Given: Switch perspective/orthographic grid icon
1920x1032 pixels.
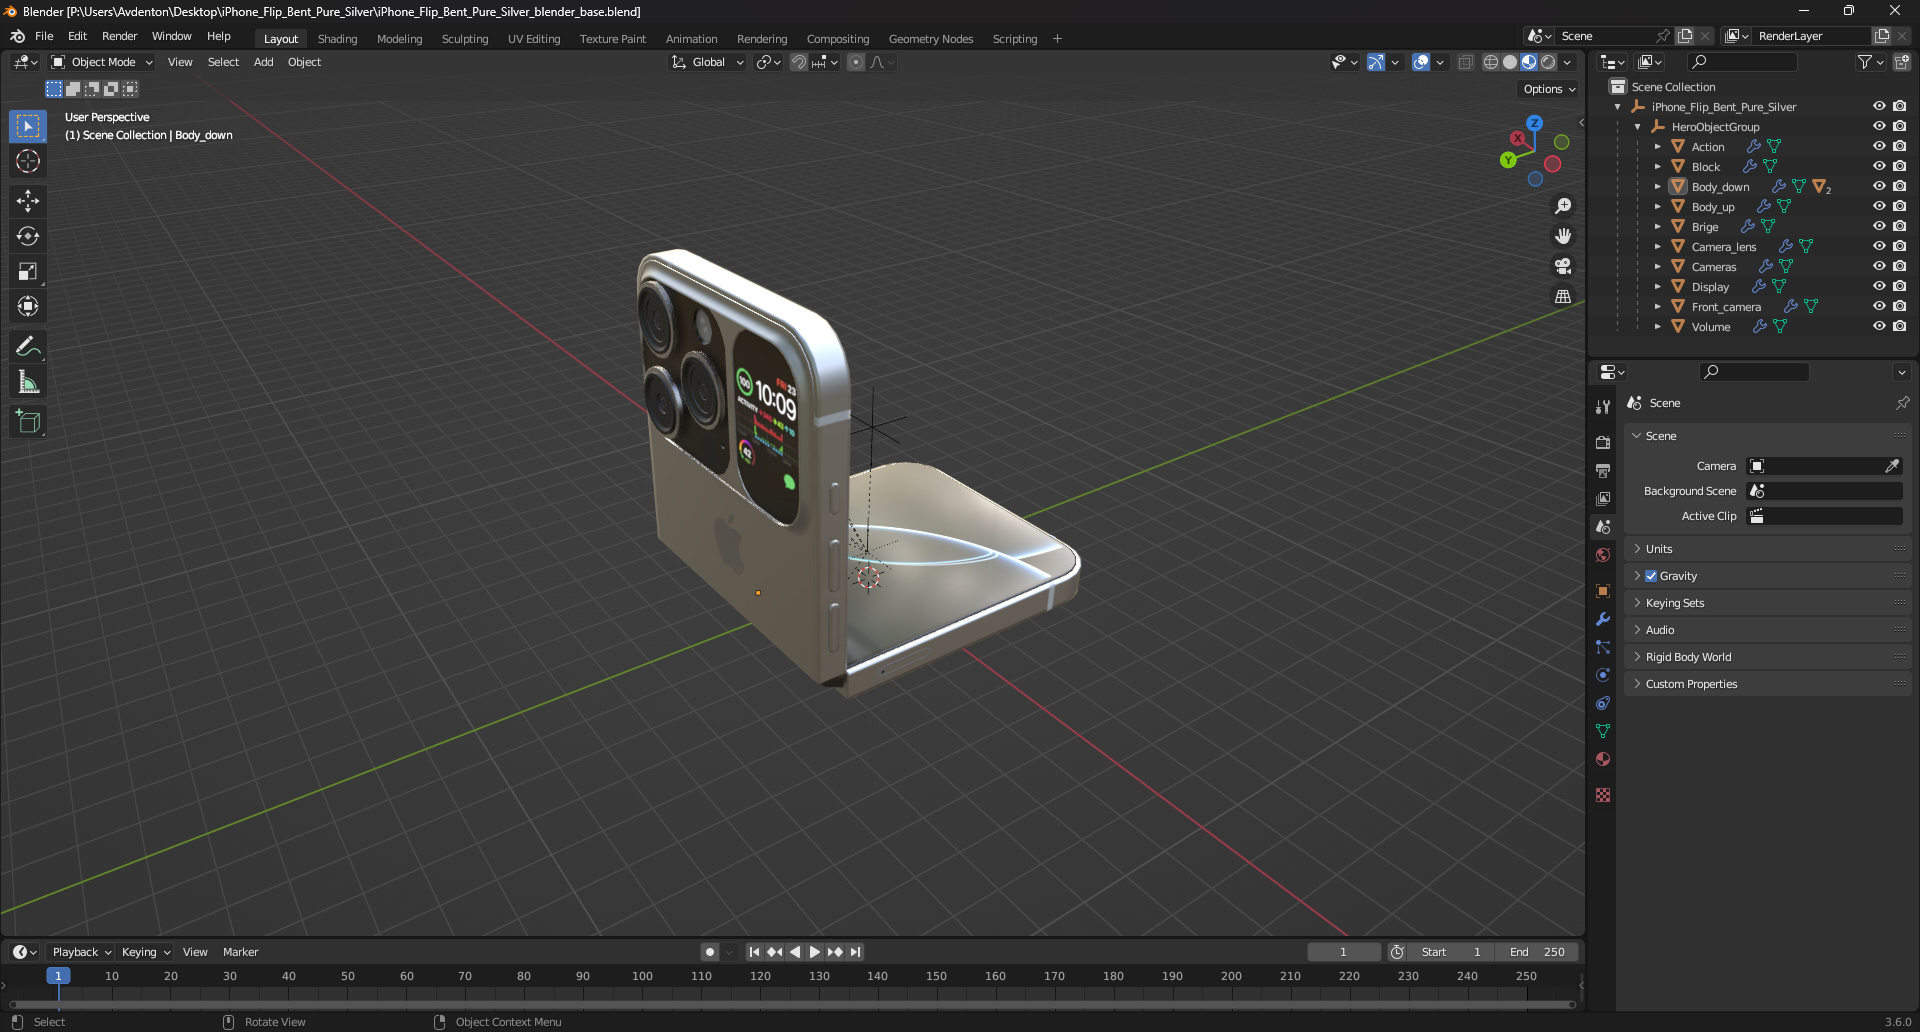Looking at the screenshot, I should 1562,296.
